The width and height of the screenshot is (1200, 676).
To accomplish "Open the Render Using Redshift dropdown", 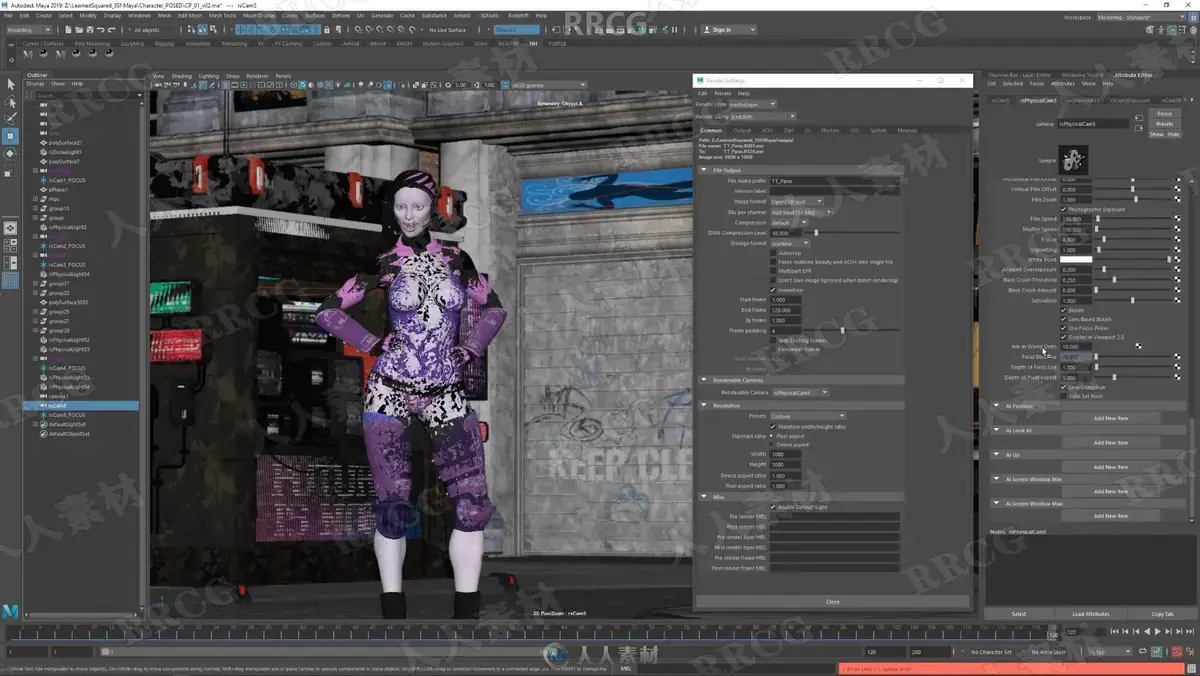I will (x=763, y=116).
